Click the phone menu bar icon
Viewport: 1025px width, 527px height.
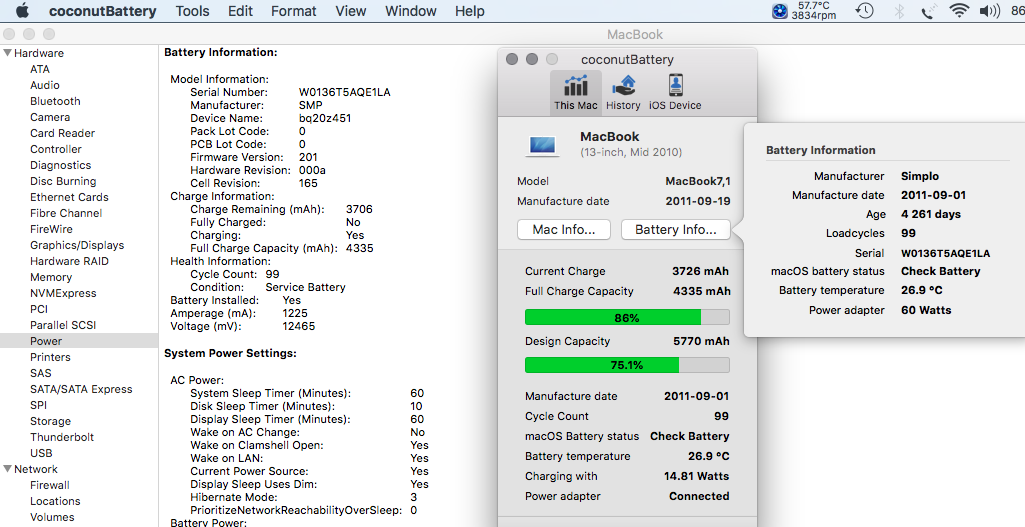coord(927,11)
